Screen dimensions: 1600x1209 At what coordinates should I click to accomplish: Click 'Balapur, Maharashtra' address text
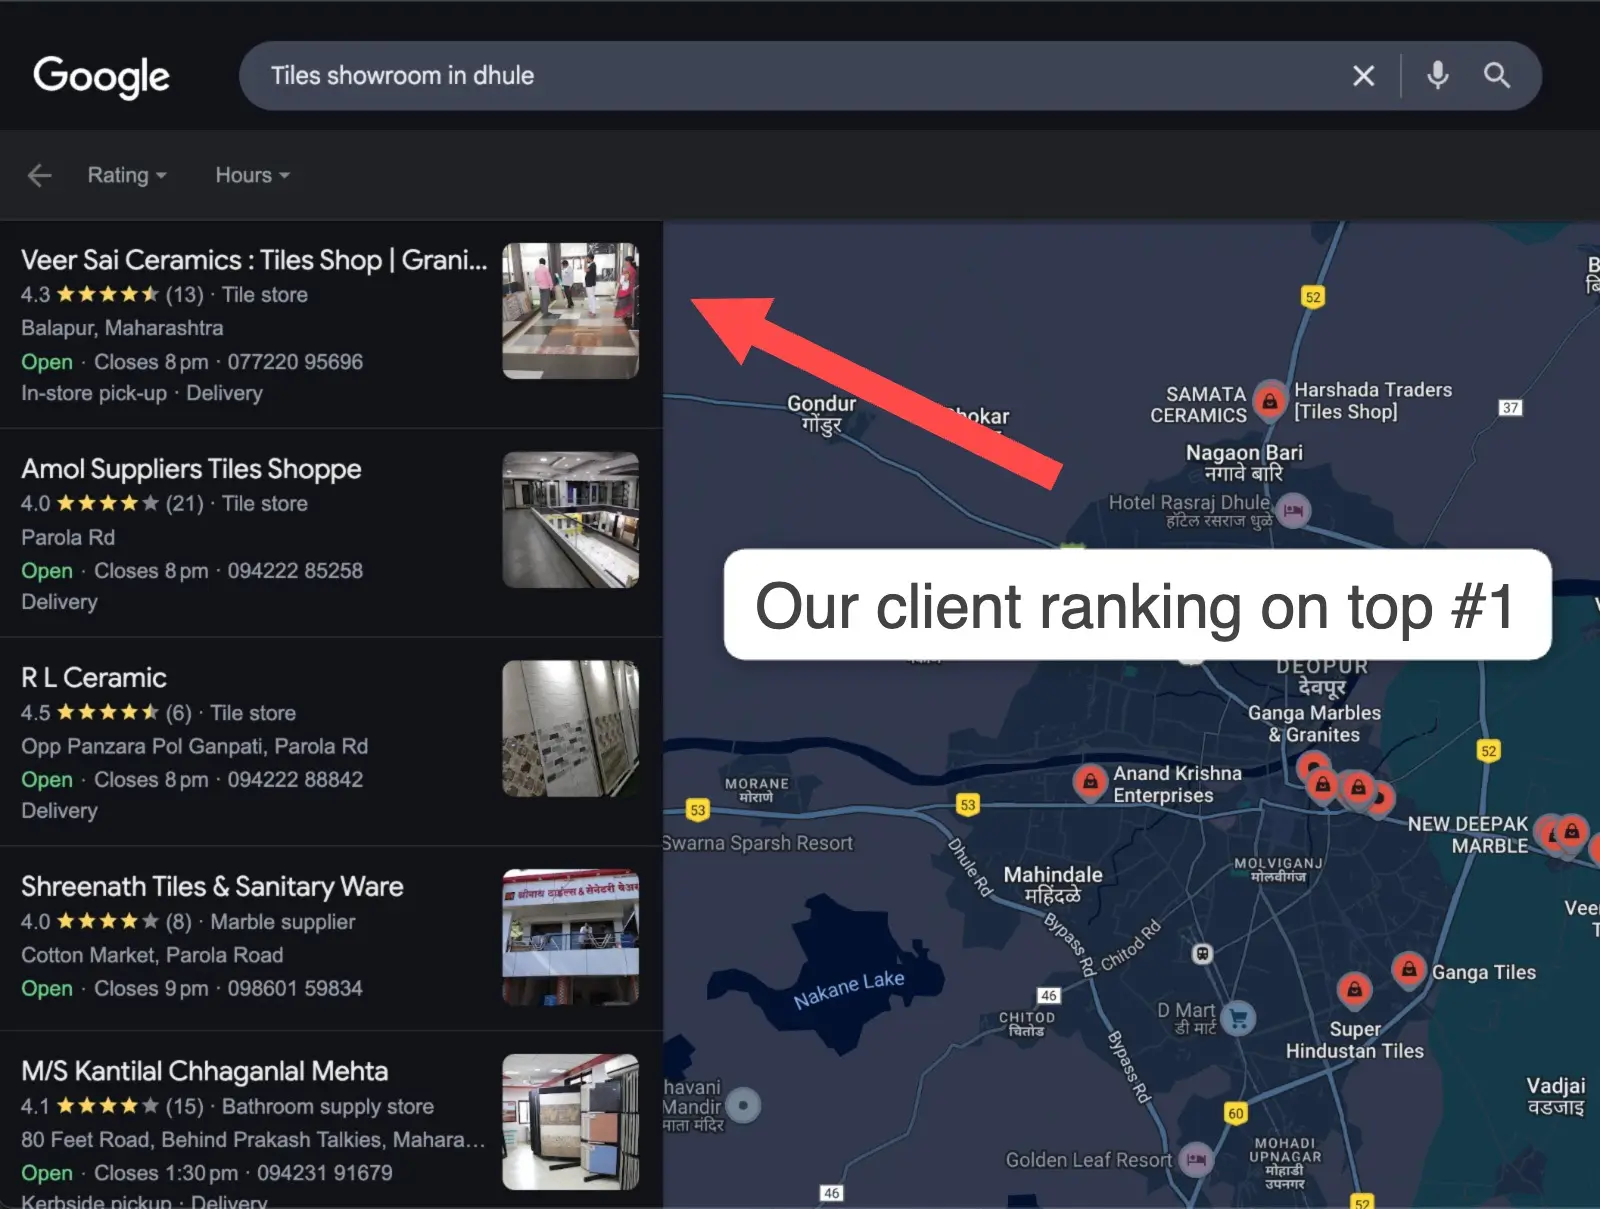coord(122,328)
